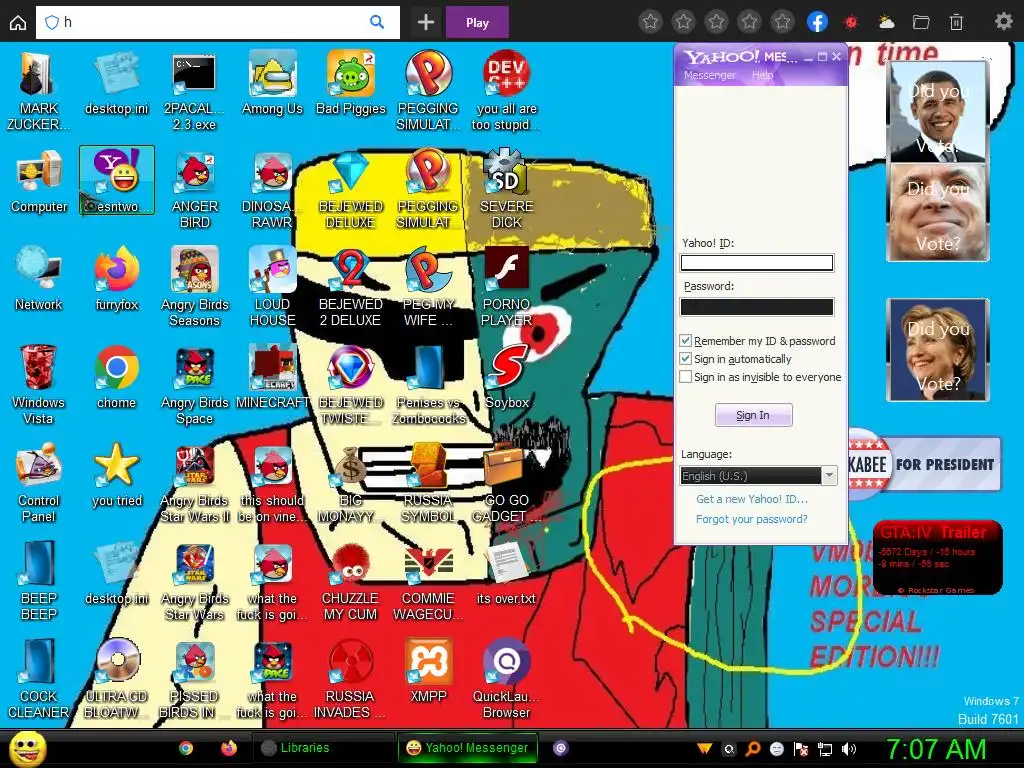The image size is (1024, 768).
Task: Open the ANGER BIRD desktop icon
Action: pyautogui.click(x=195, y=189)
